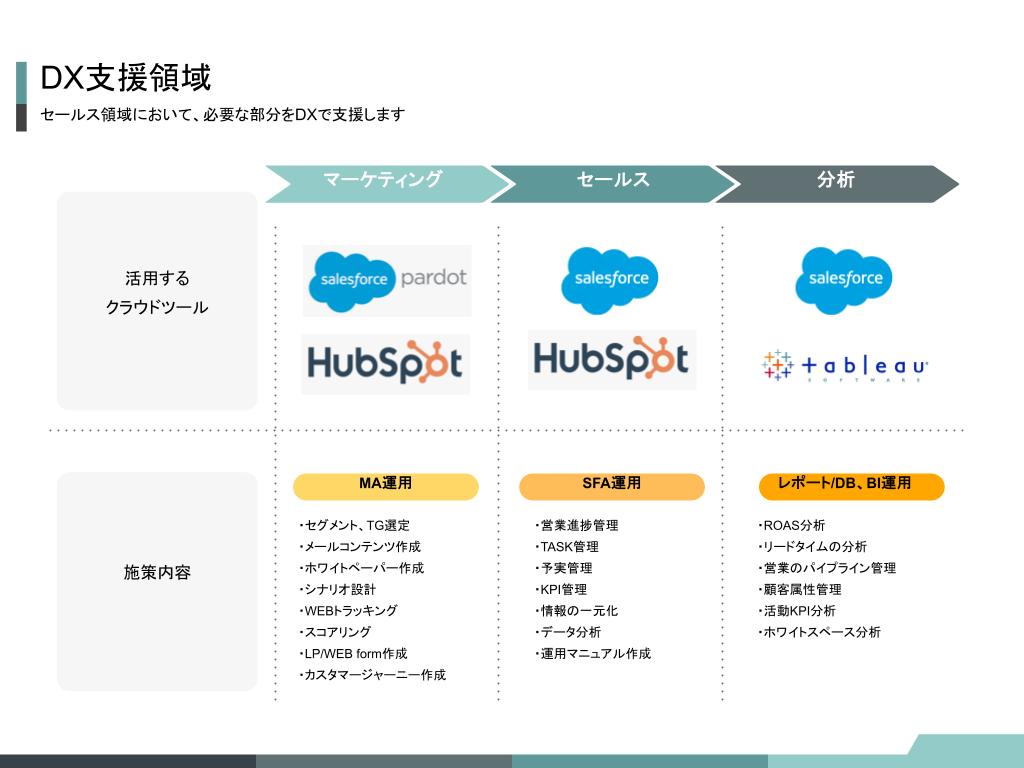Click the 運用マニュアル作成 bullet

pyautogui.click(x=593, y=653)
